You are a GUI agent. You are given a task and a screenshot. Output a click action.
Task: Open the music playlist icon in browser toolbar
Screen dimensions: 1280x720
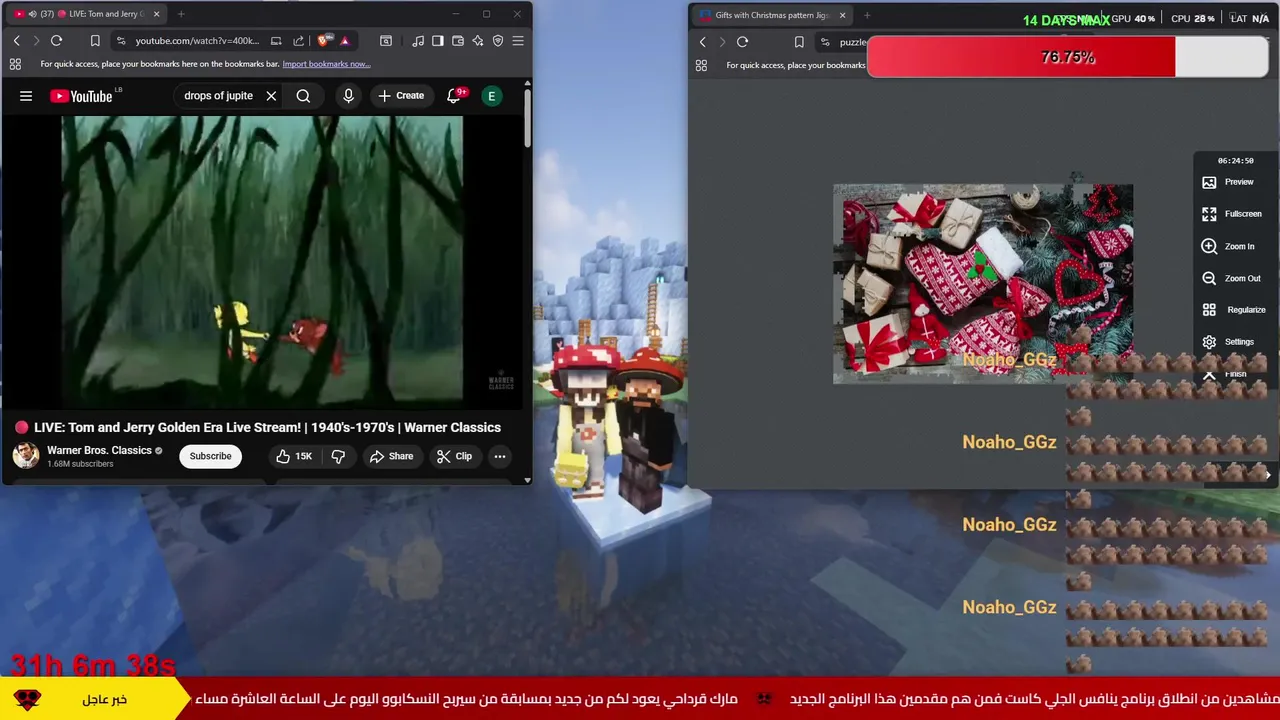[x=418, y=41]
